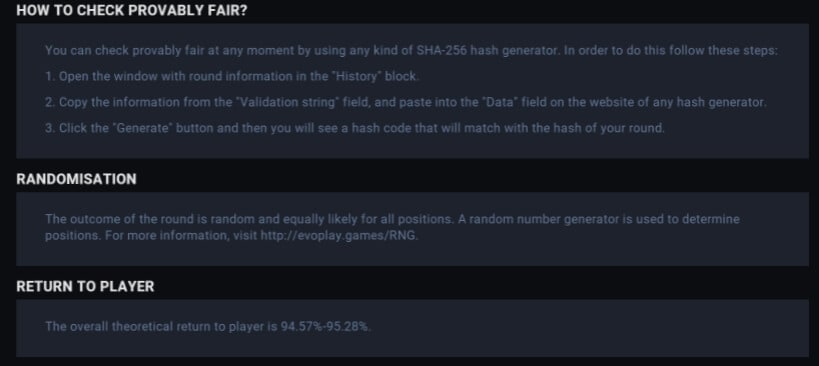Click step 2 about the Validation string field

(405, 102)
